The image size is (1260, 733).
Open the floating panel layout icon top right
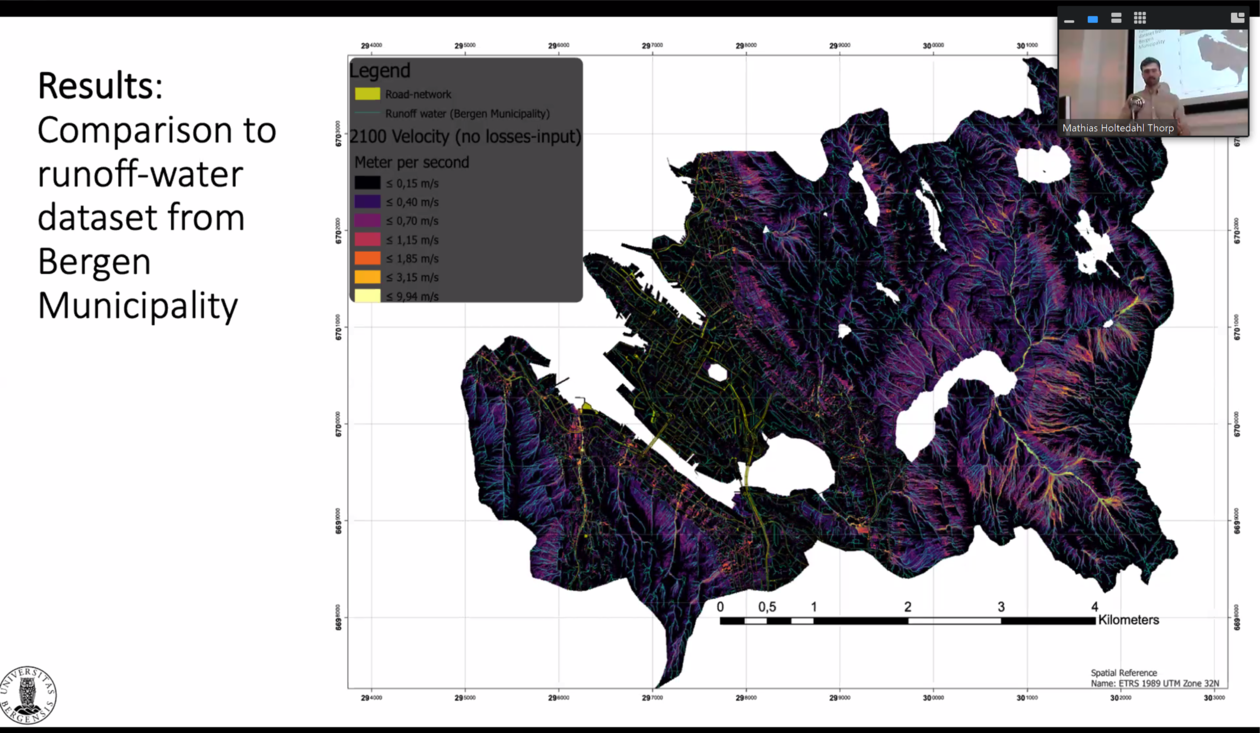1238,17
